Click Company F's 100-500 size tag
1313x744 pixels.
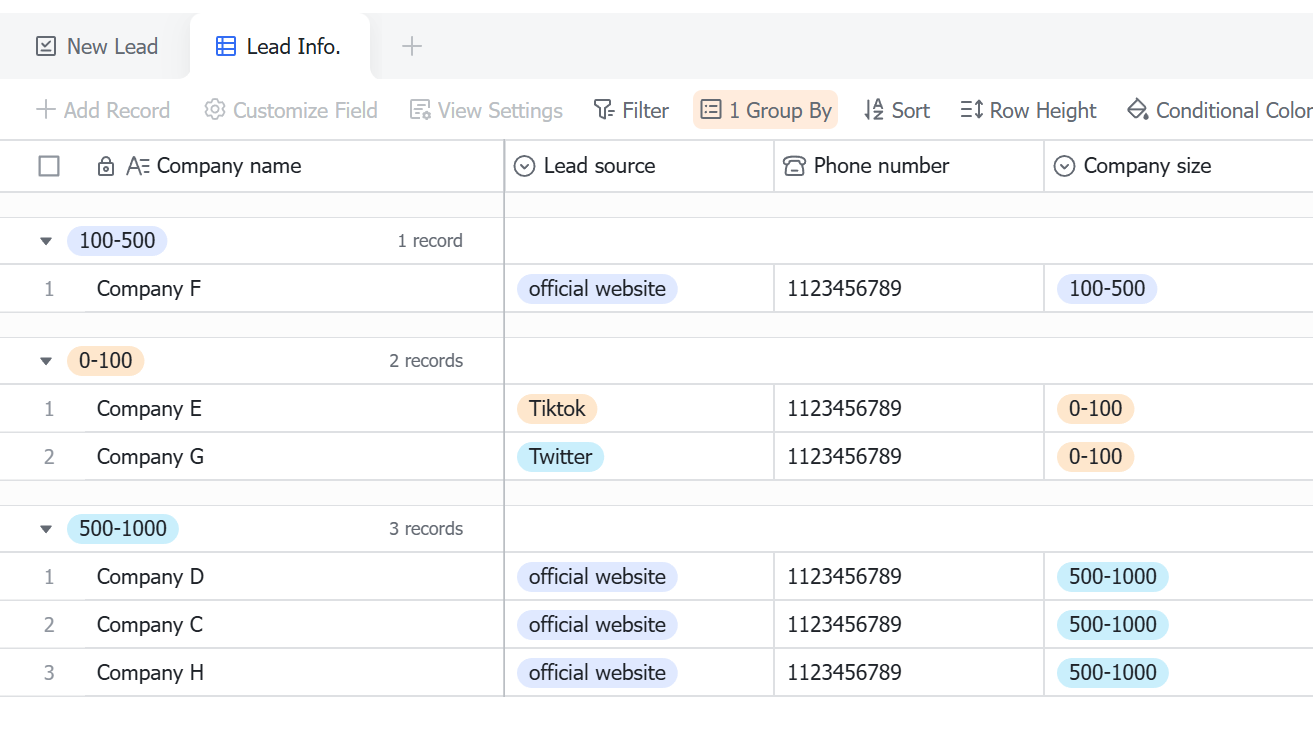click(1107, 289)
